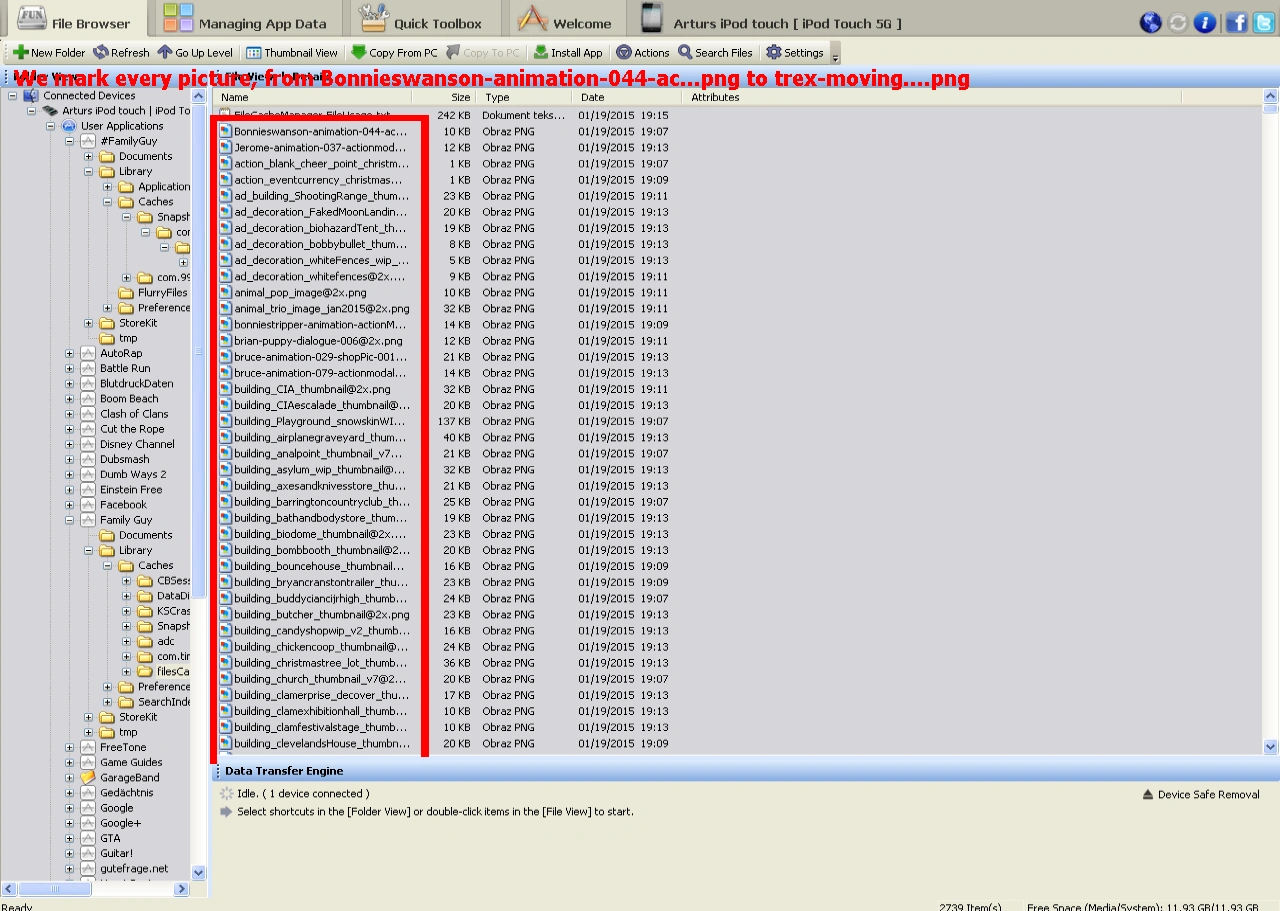Viewport: 1280px width, 911px height.
Task: Click the adc folder icon in the tree
Action: (145, 641)
